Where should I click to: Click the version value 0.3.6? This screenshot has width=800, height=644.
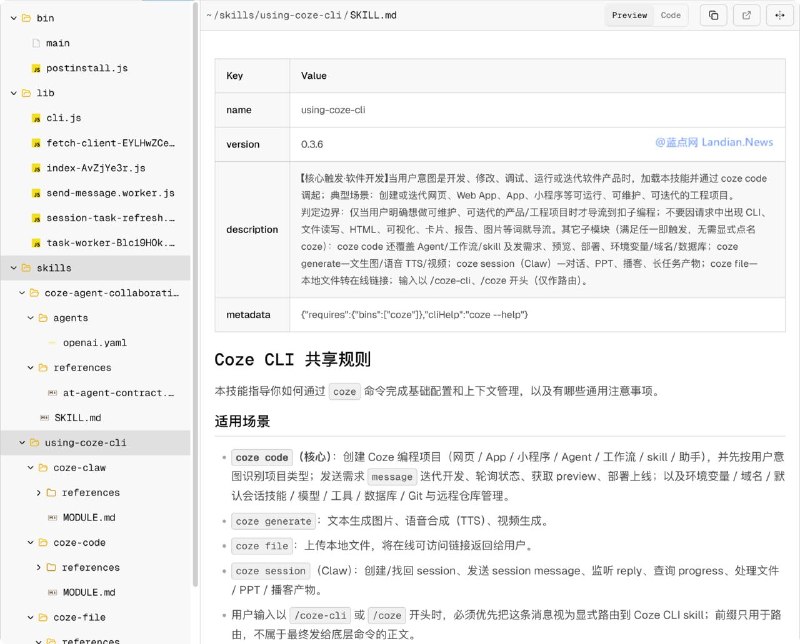tap(312, 144)
